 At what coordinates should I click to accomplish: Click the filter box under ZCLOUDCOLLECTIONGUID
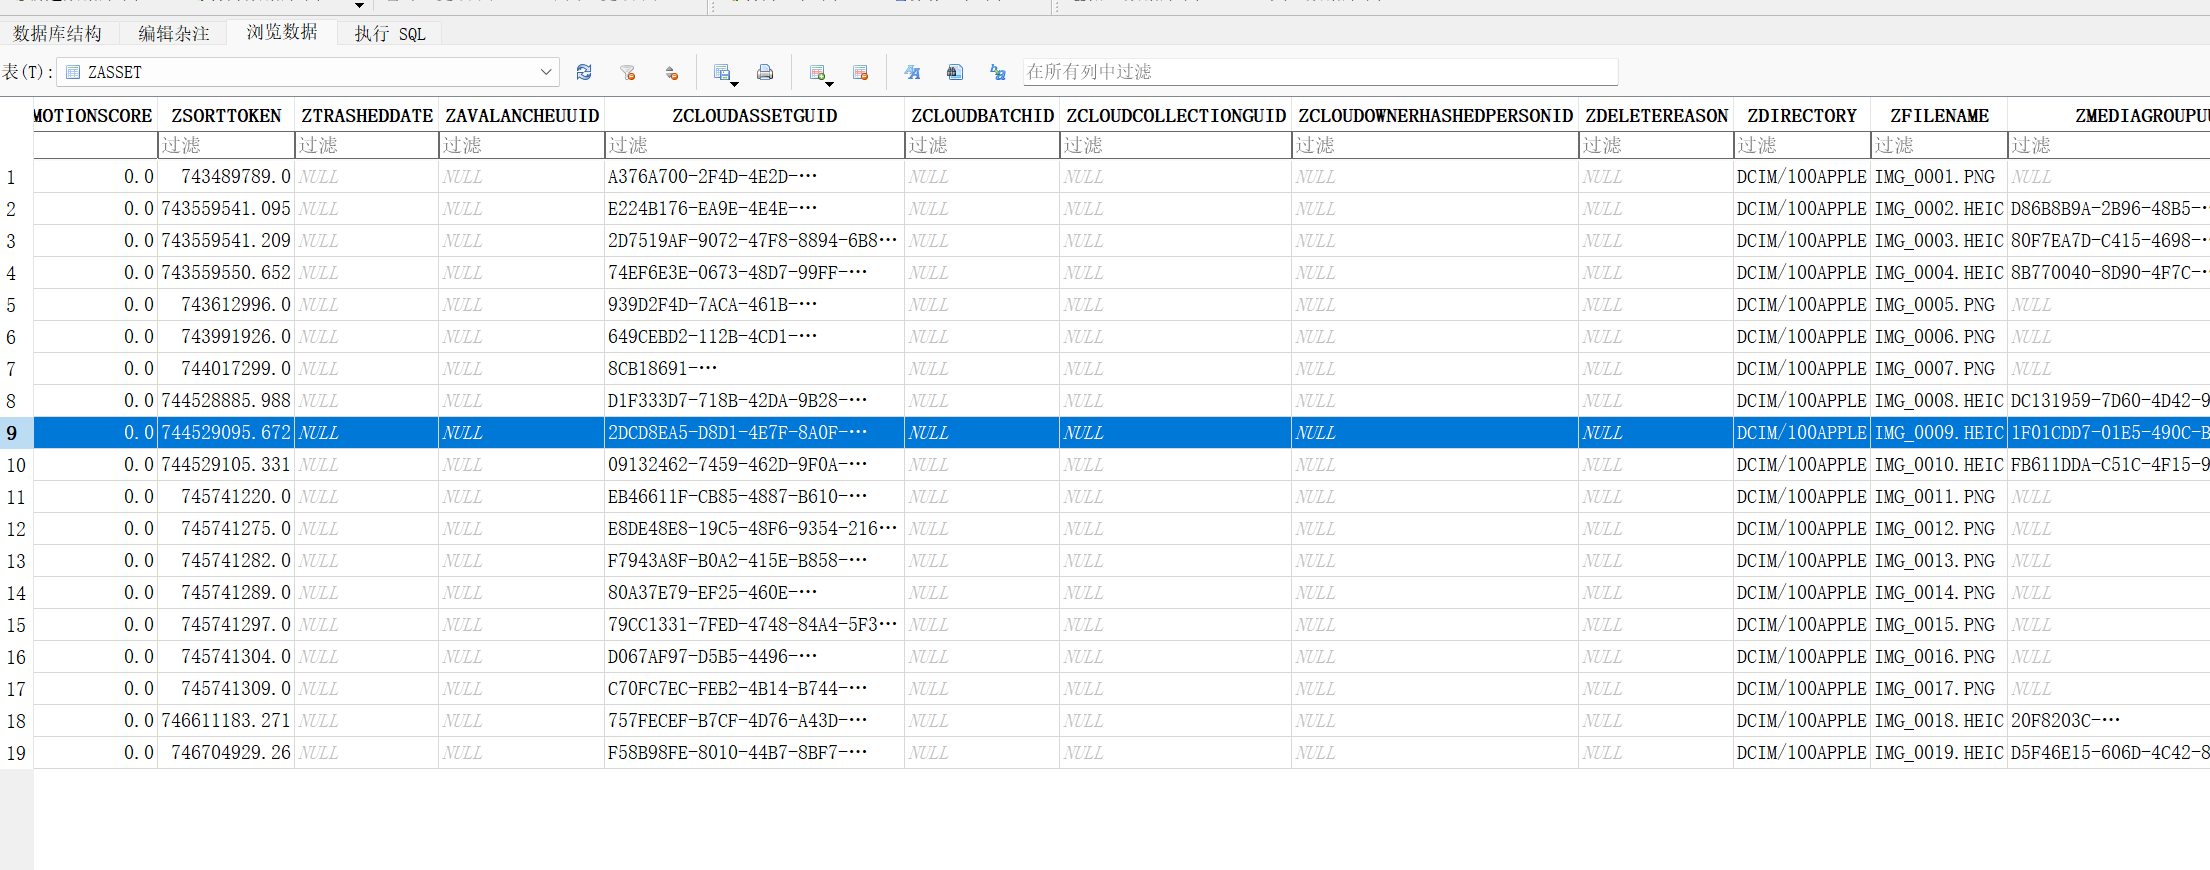(x=1176, y=145)
